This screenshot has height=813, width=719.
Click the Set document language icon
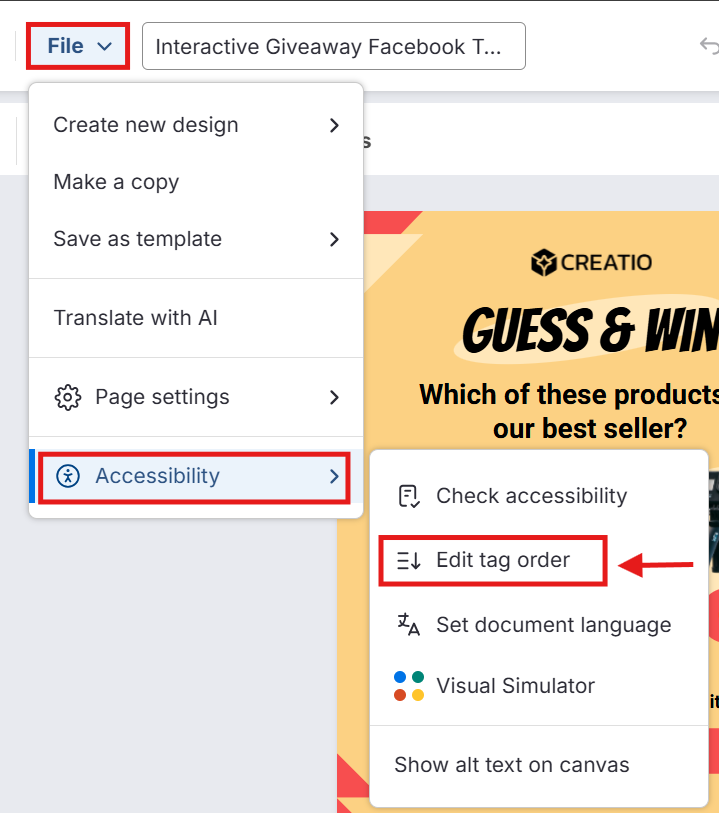[408, 625]
